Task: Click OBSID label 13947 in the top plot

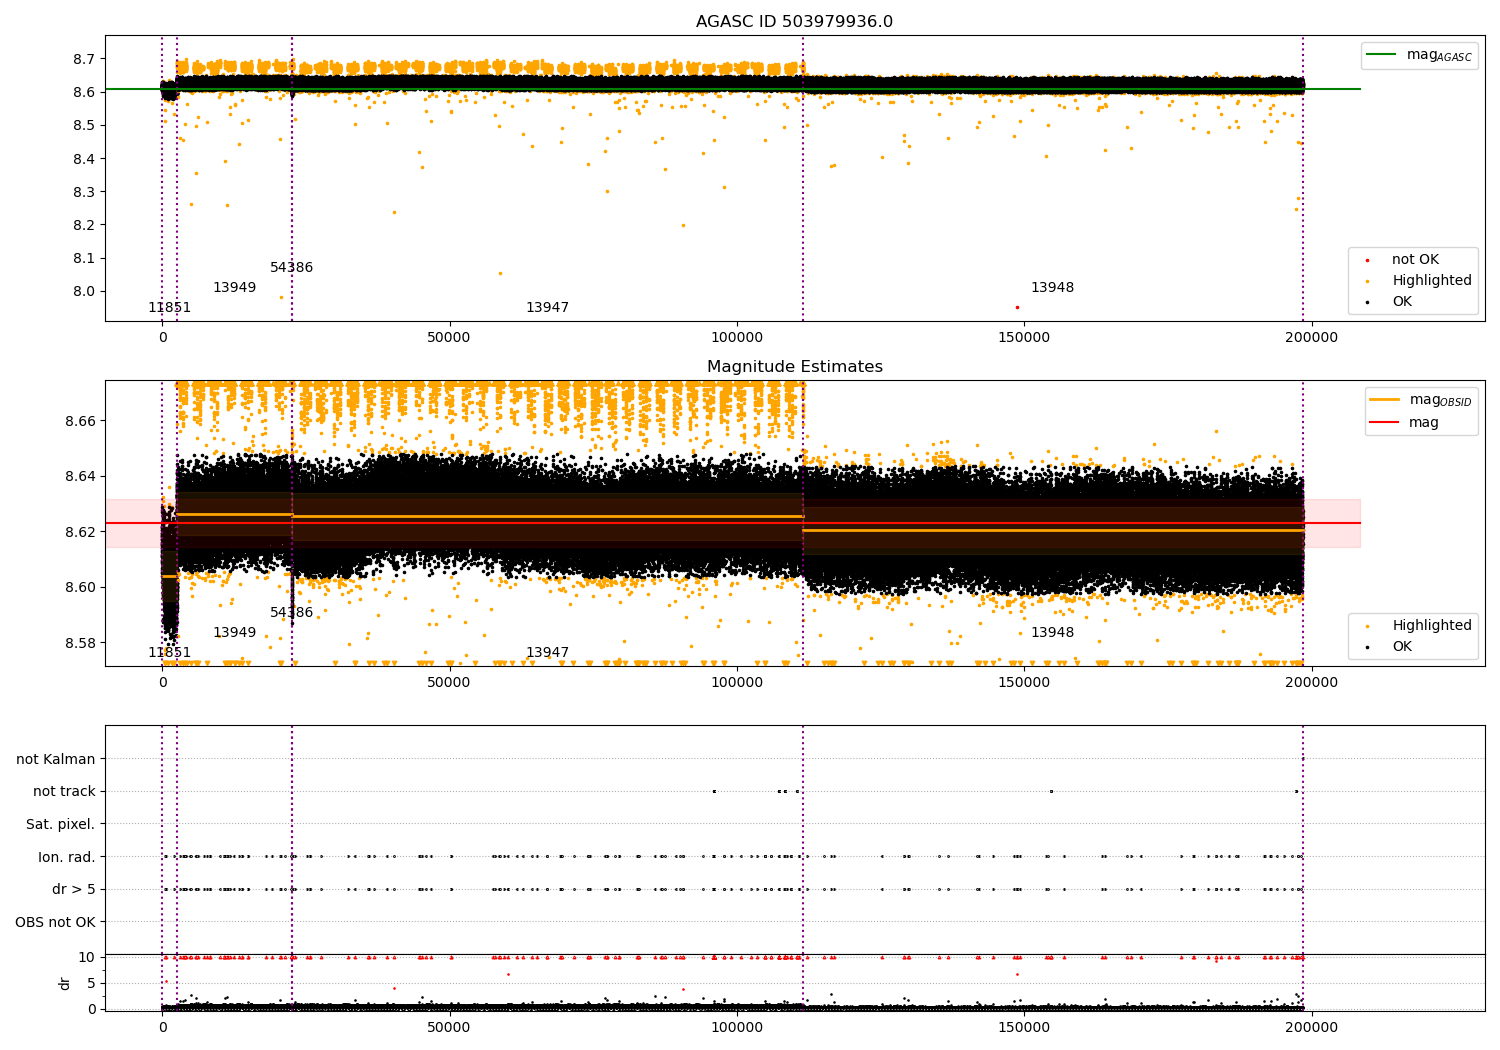Action: 547,308
